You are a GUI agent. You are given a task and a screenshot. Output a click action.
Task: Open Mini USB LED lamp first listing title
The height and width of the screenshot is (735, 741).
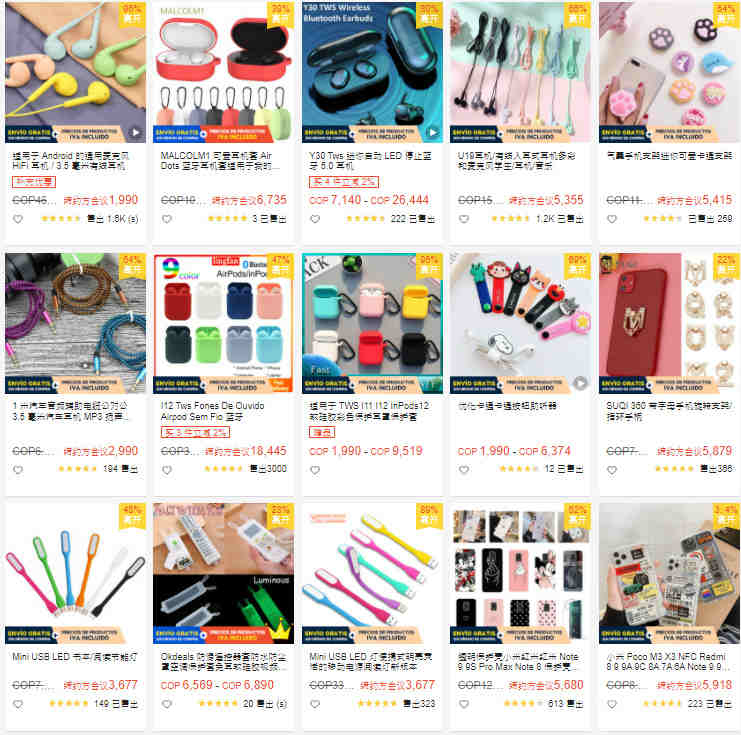coord(75,657)
